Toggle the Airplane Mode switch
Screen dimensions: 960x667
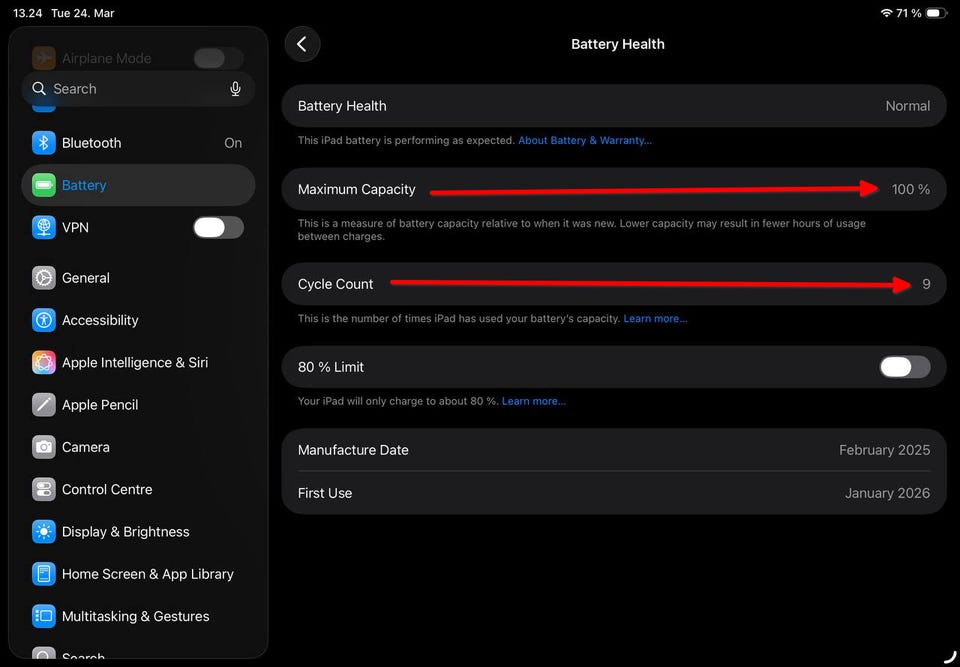point(218,58)
